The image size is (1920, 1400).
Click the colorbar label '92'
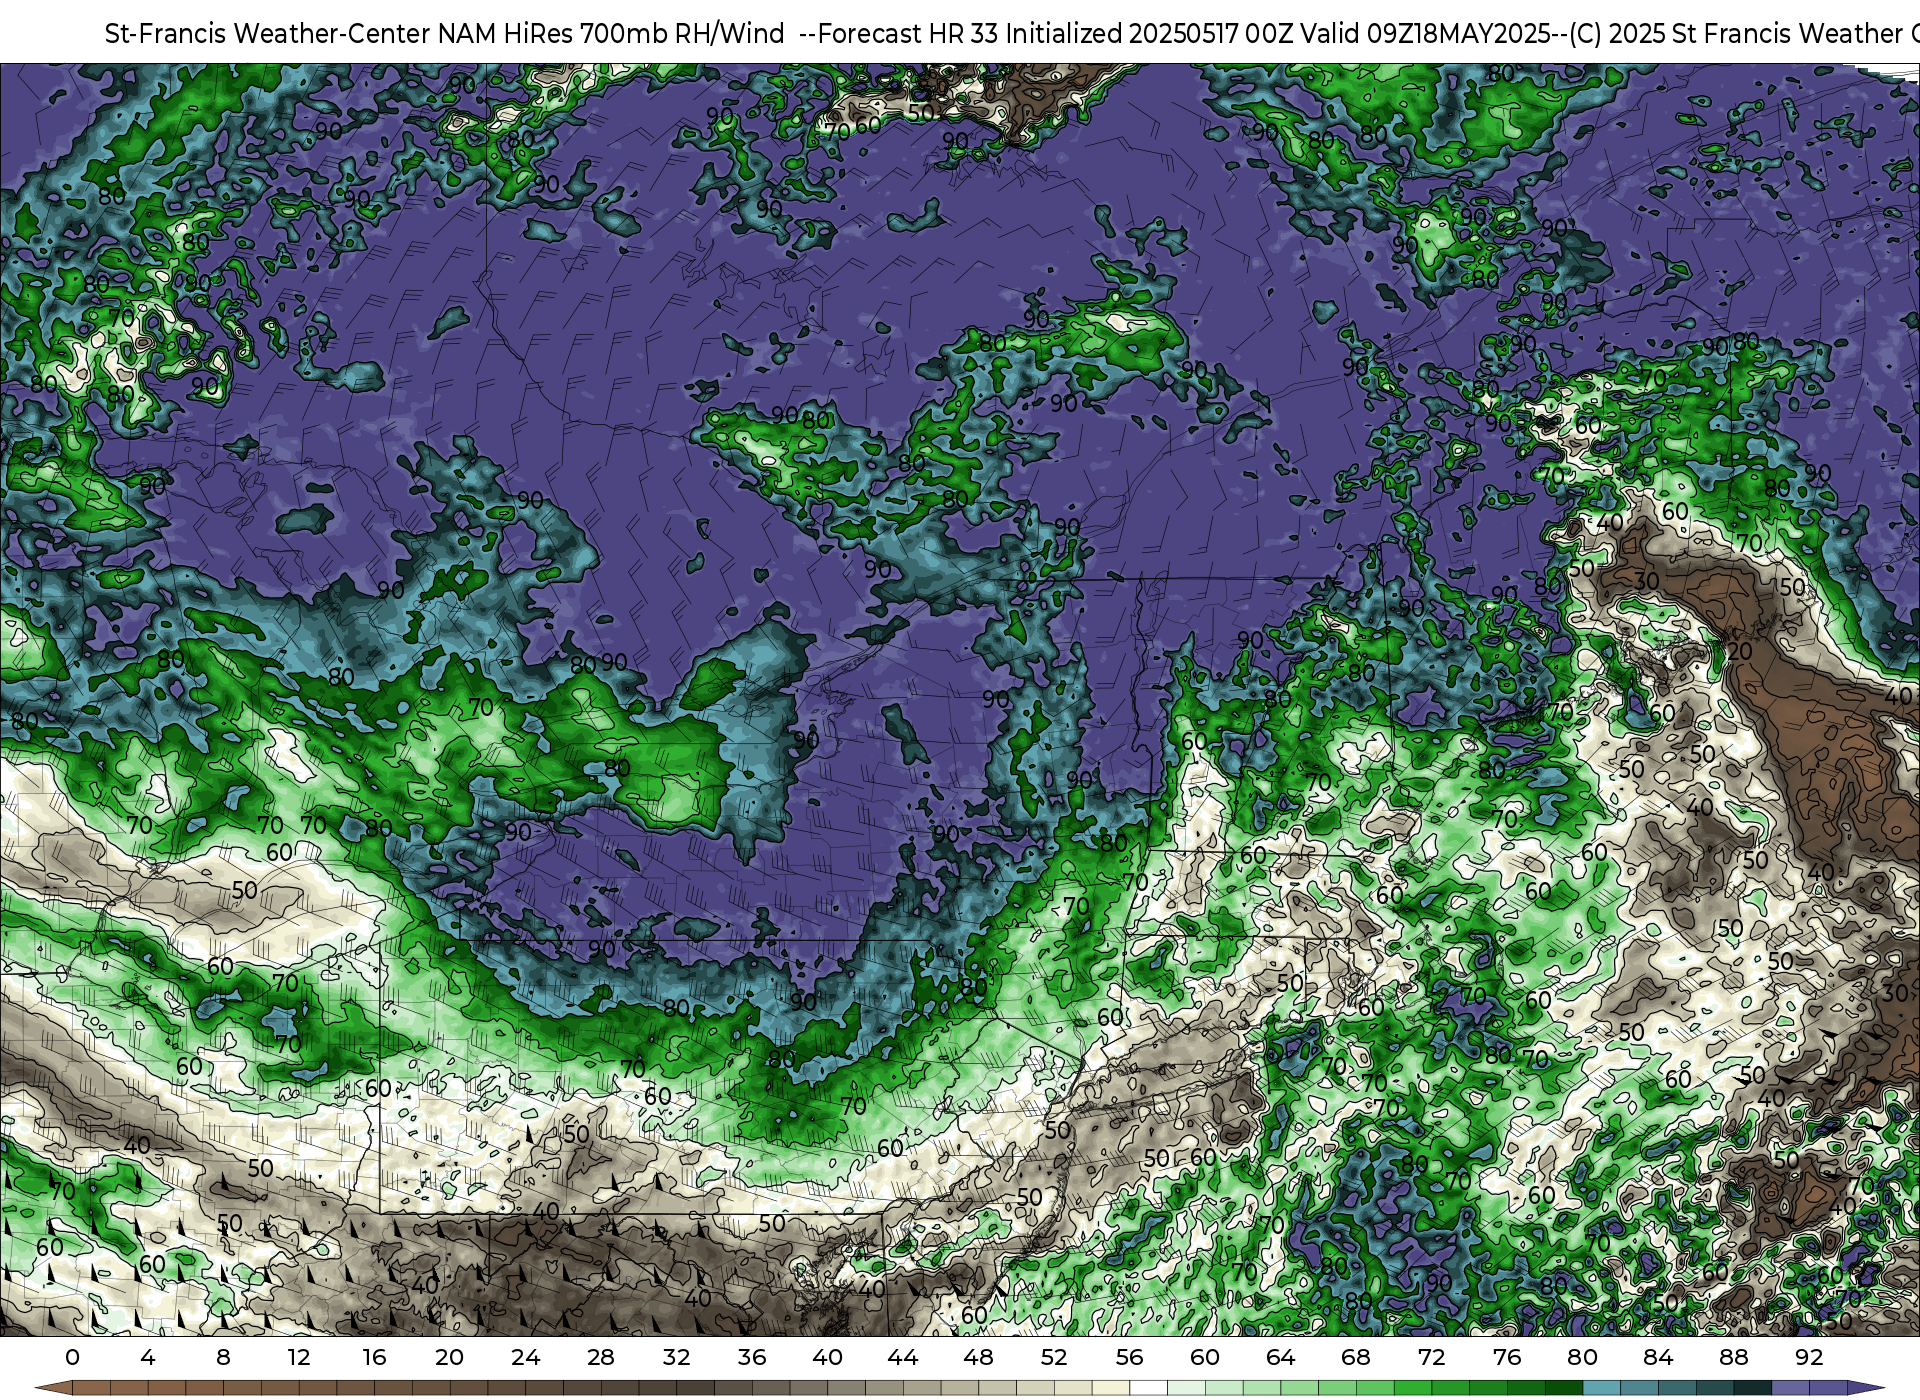(x=1809, y=1357)
